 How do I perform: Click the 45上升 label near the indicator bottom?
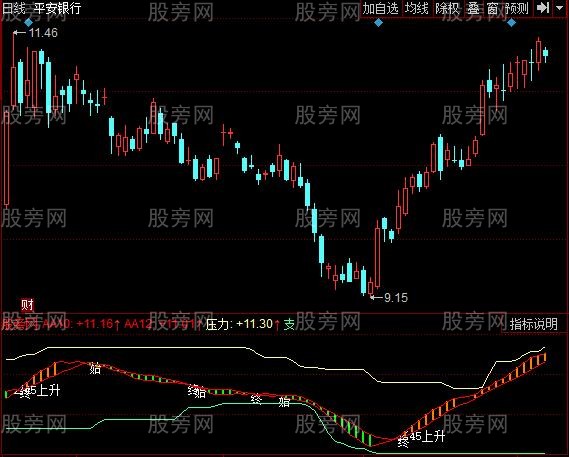point(427,436)
